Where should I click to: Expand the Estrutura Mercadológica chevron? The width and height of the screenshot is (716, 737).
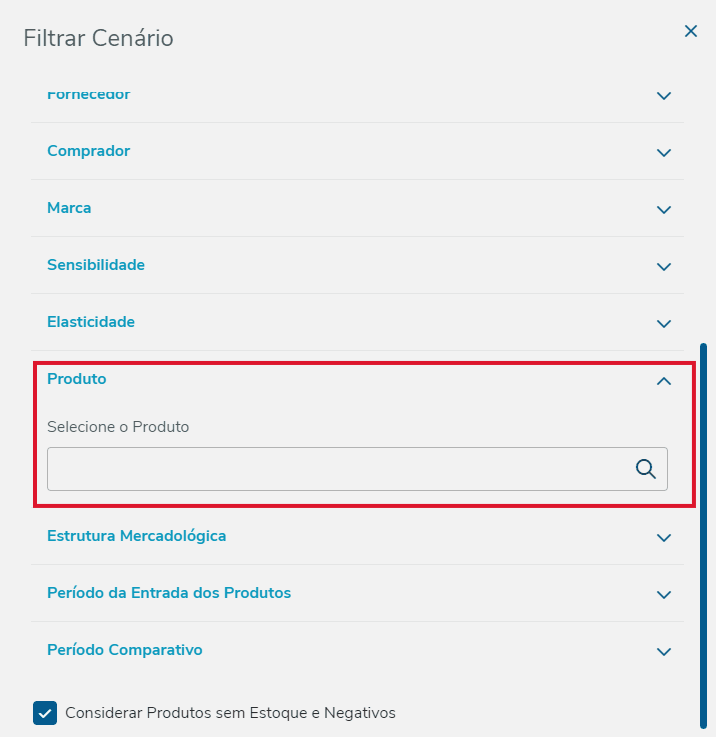click(x=663, y=538)
